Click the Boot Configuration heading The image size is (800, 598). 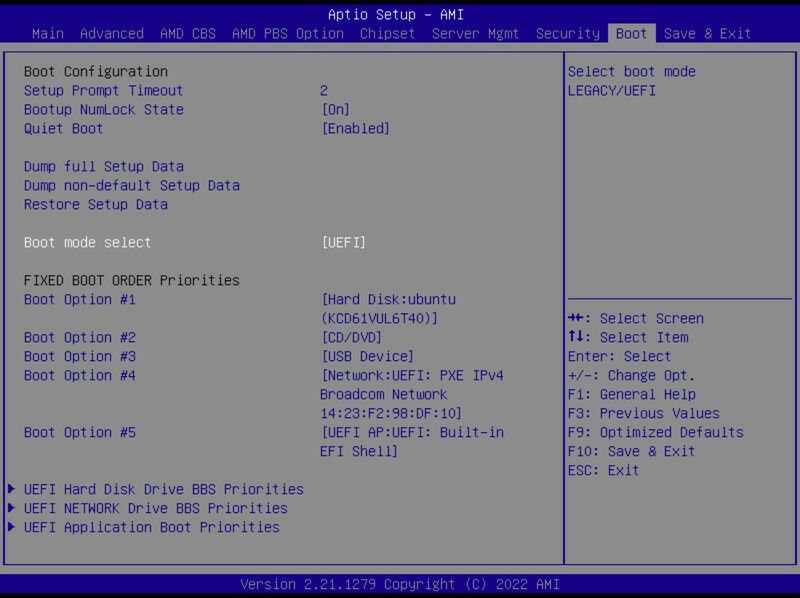point(95,71)
